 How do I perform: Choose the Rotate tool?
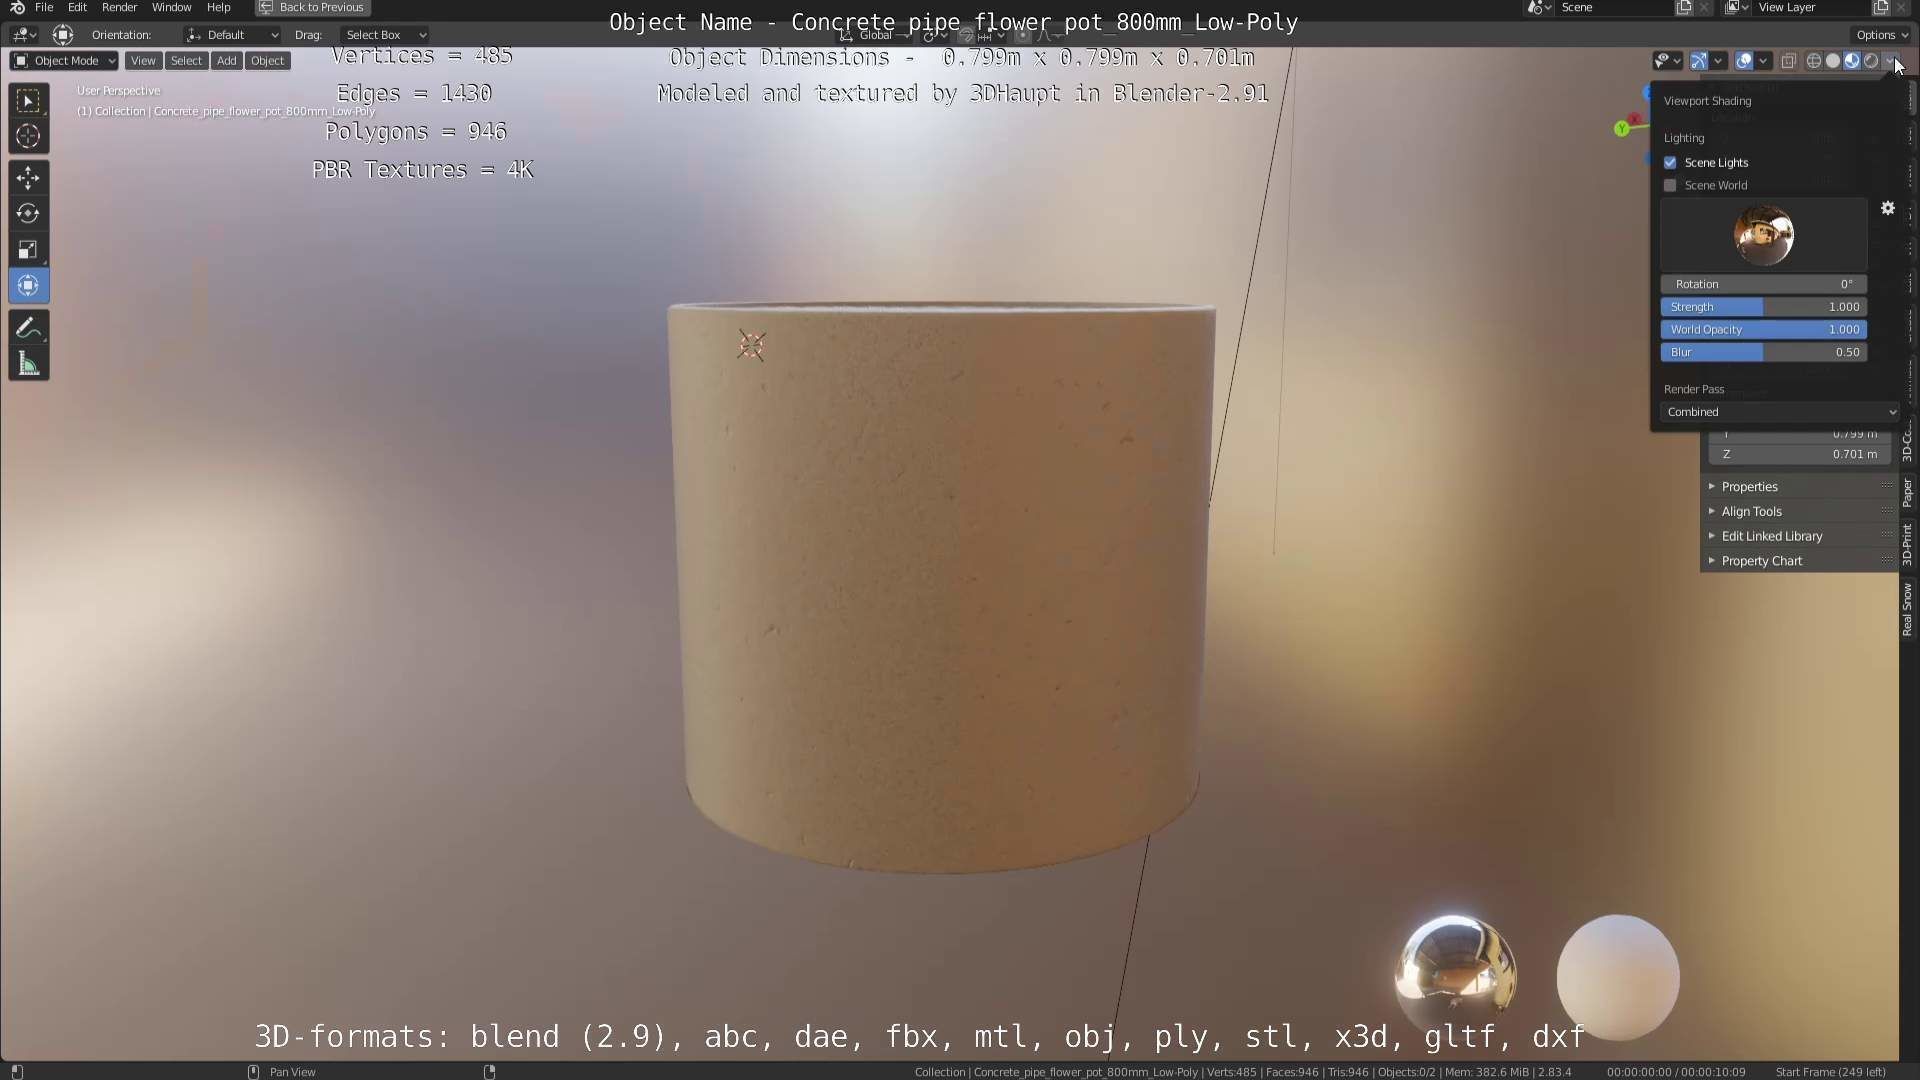28,213
